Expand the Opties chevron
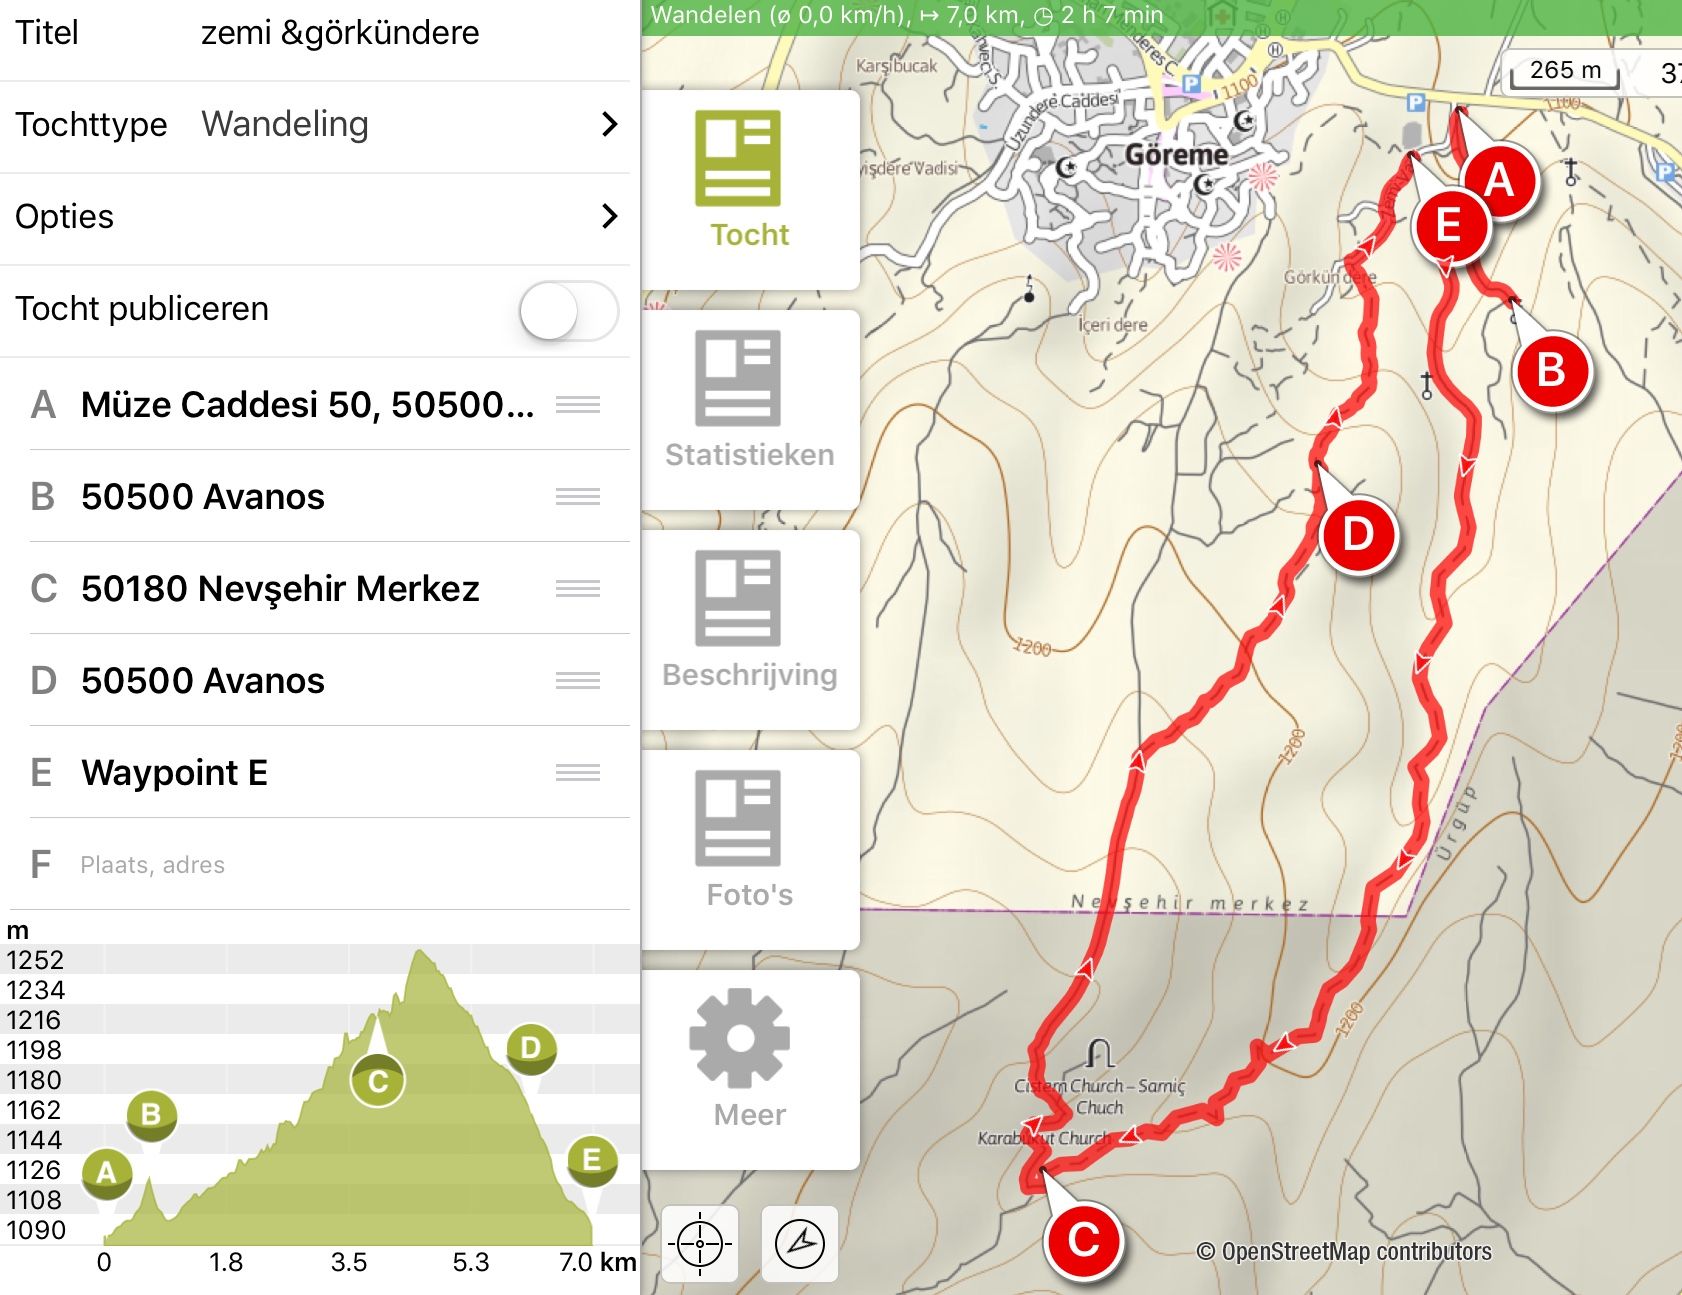1682x1295 pixels. click(x=610, y=216)
